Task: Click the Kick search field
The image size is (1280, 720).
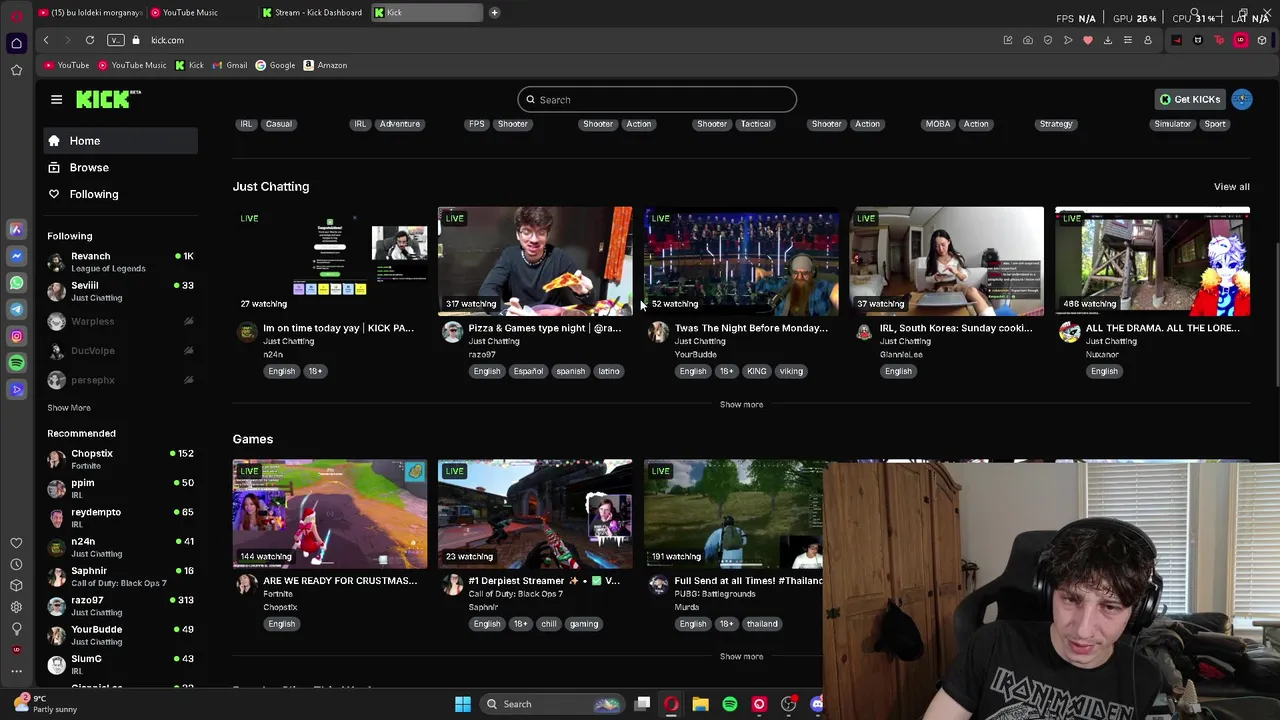Action: (657, 99)
